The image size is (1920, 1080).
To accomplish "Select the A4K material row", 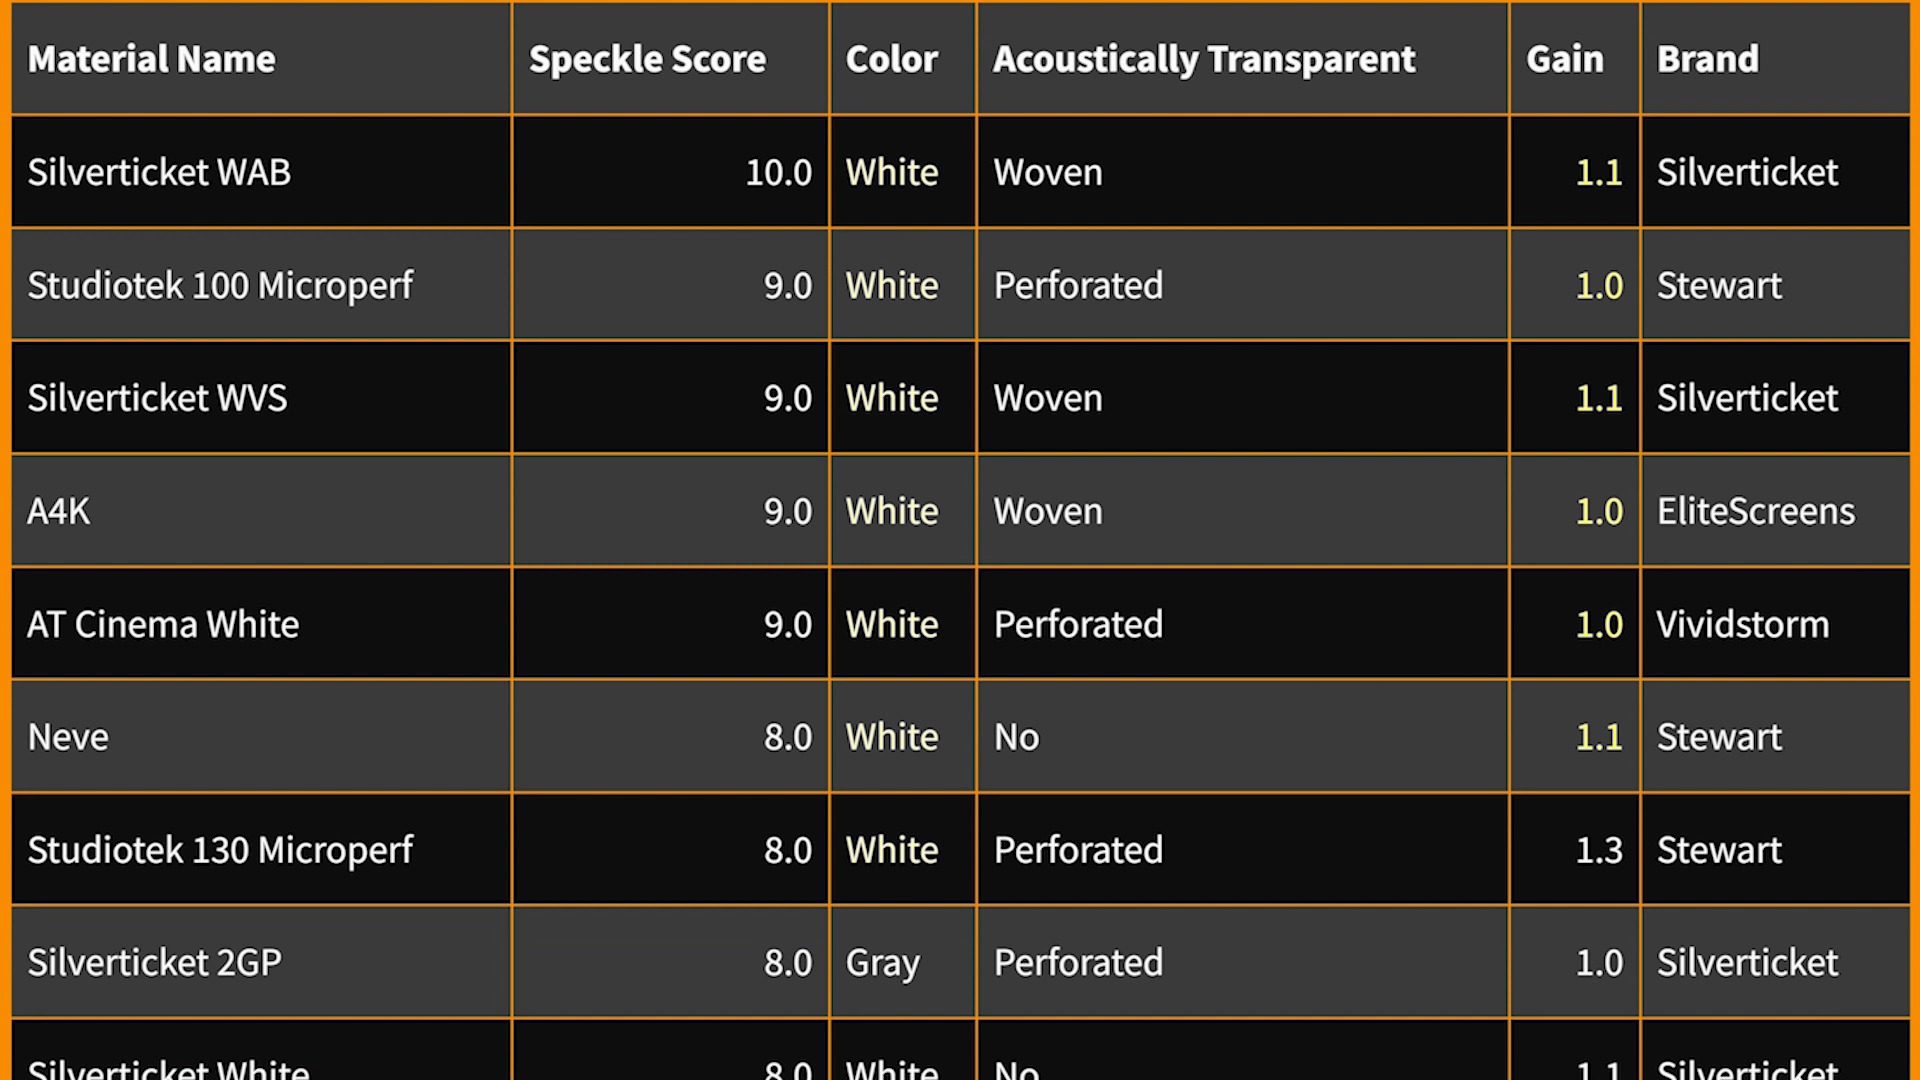I will click(x=960, y=511).
